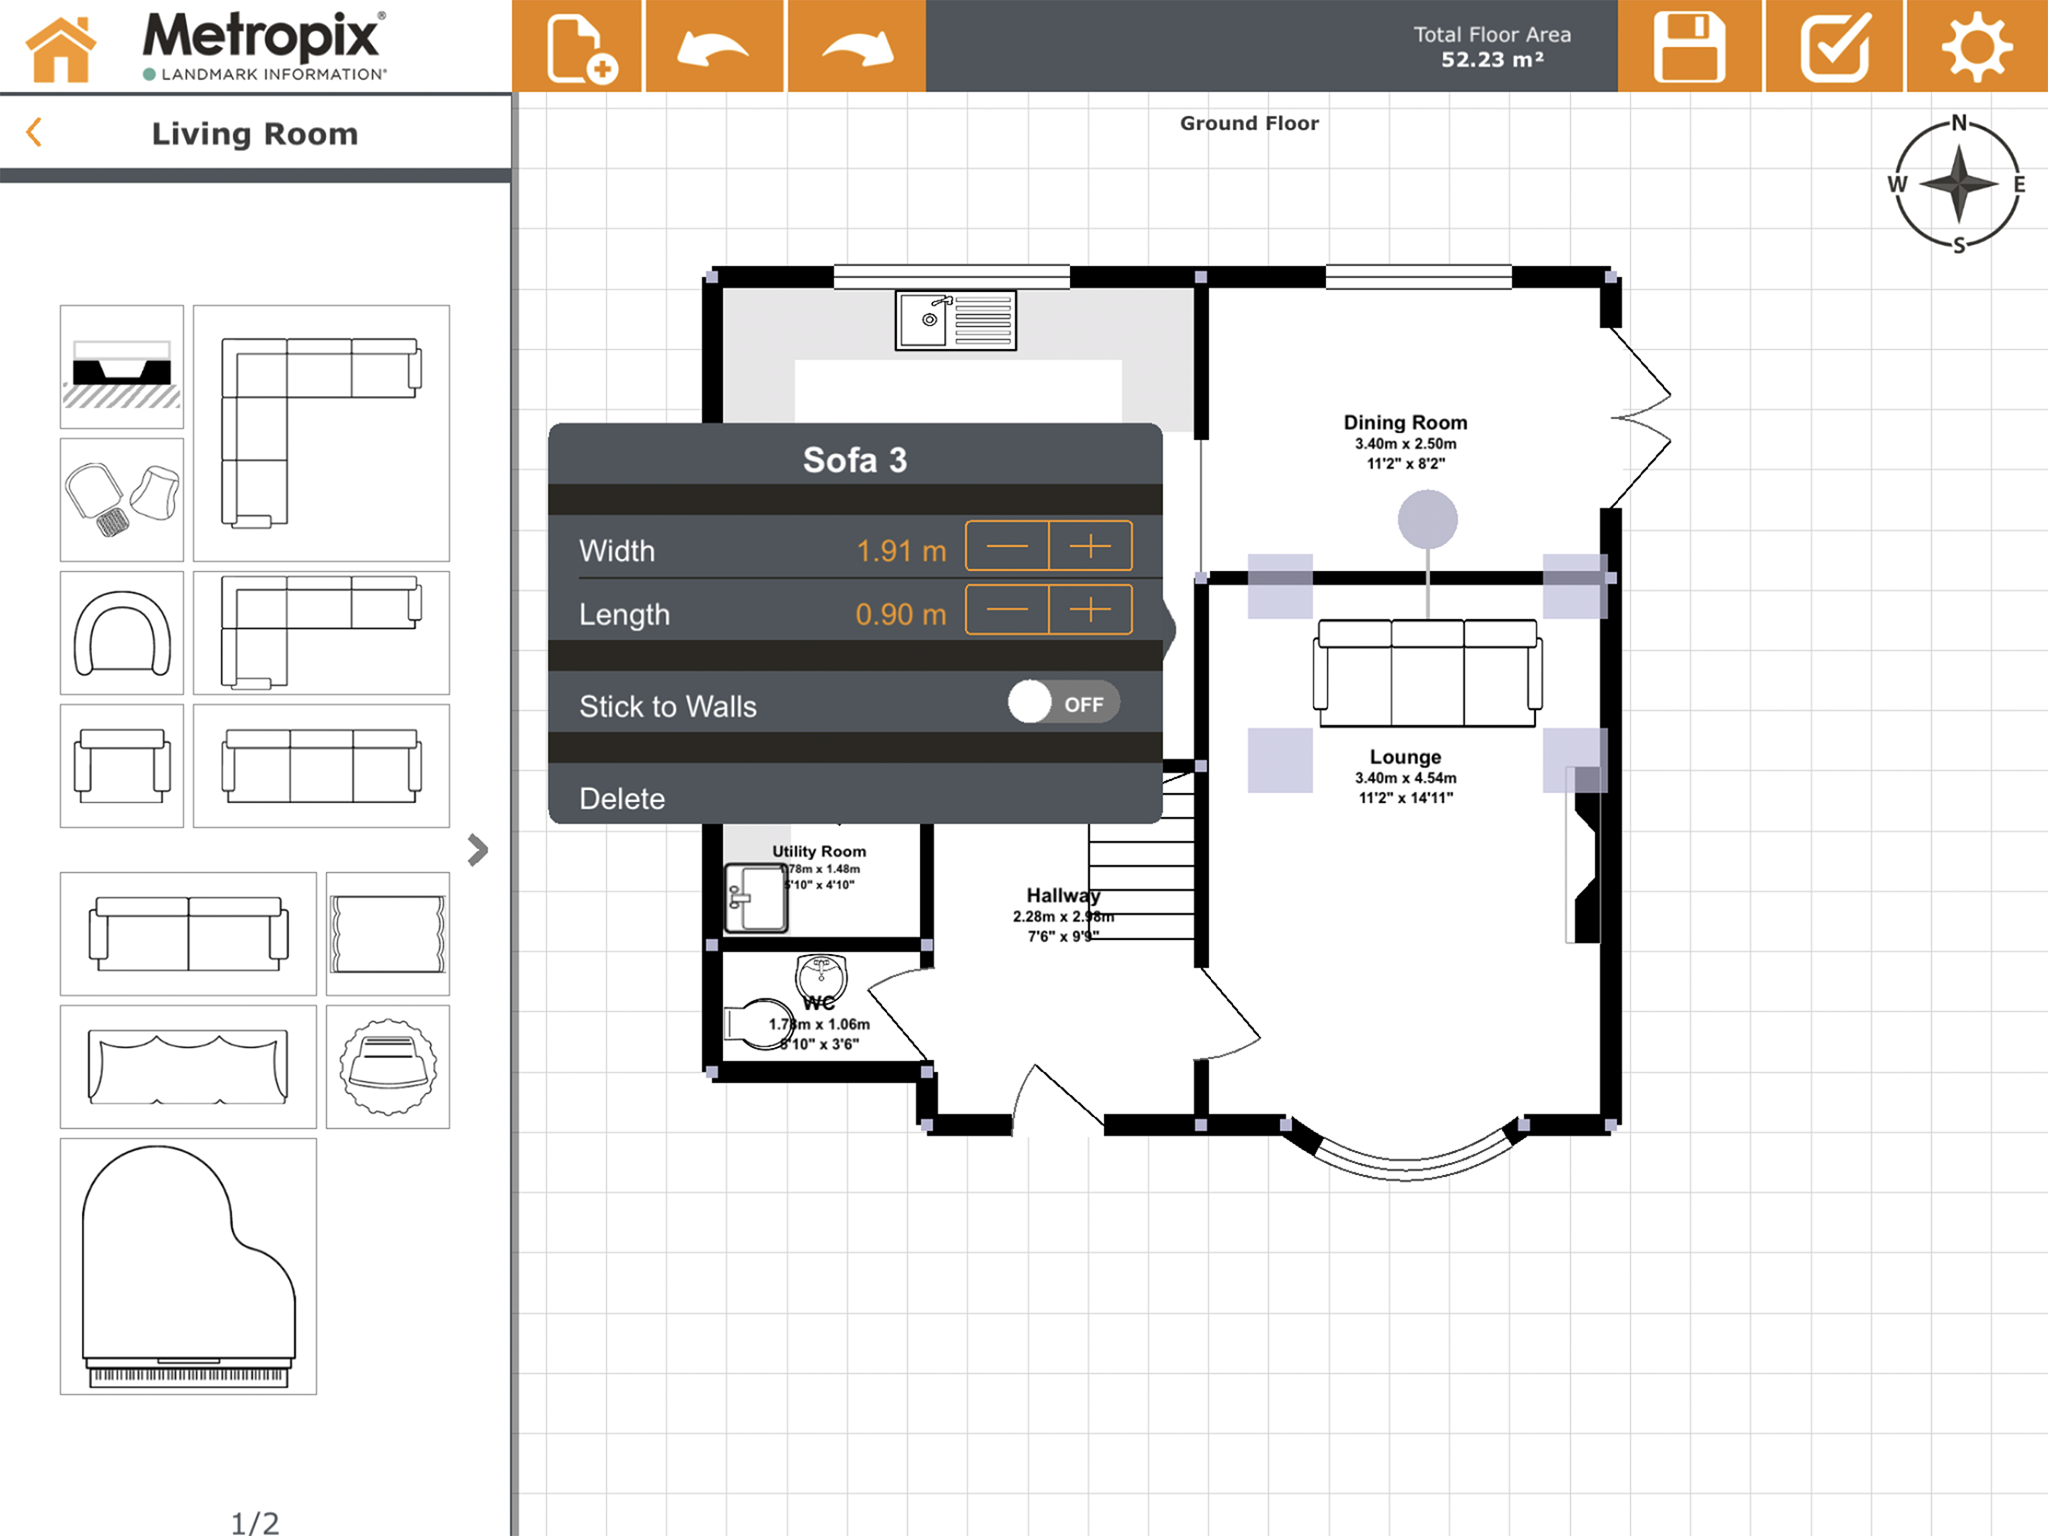This screenshot has width=2048, height=1536.
Task: Create a new floor plan document
Action: point(577,46)
